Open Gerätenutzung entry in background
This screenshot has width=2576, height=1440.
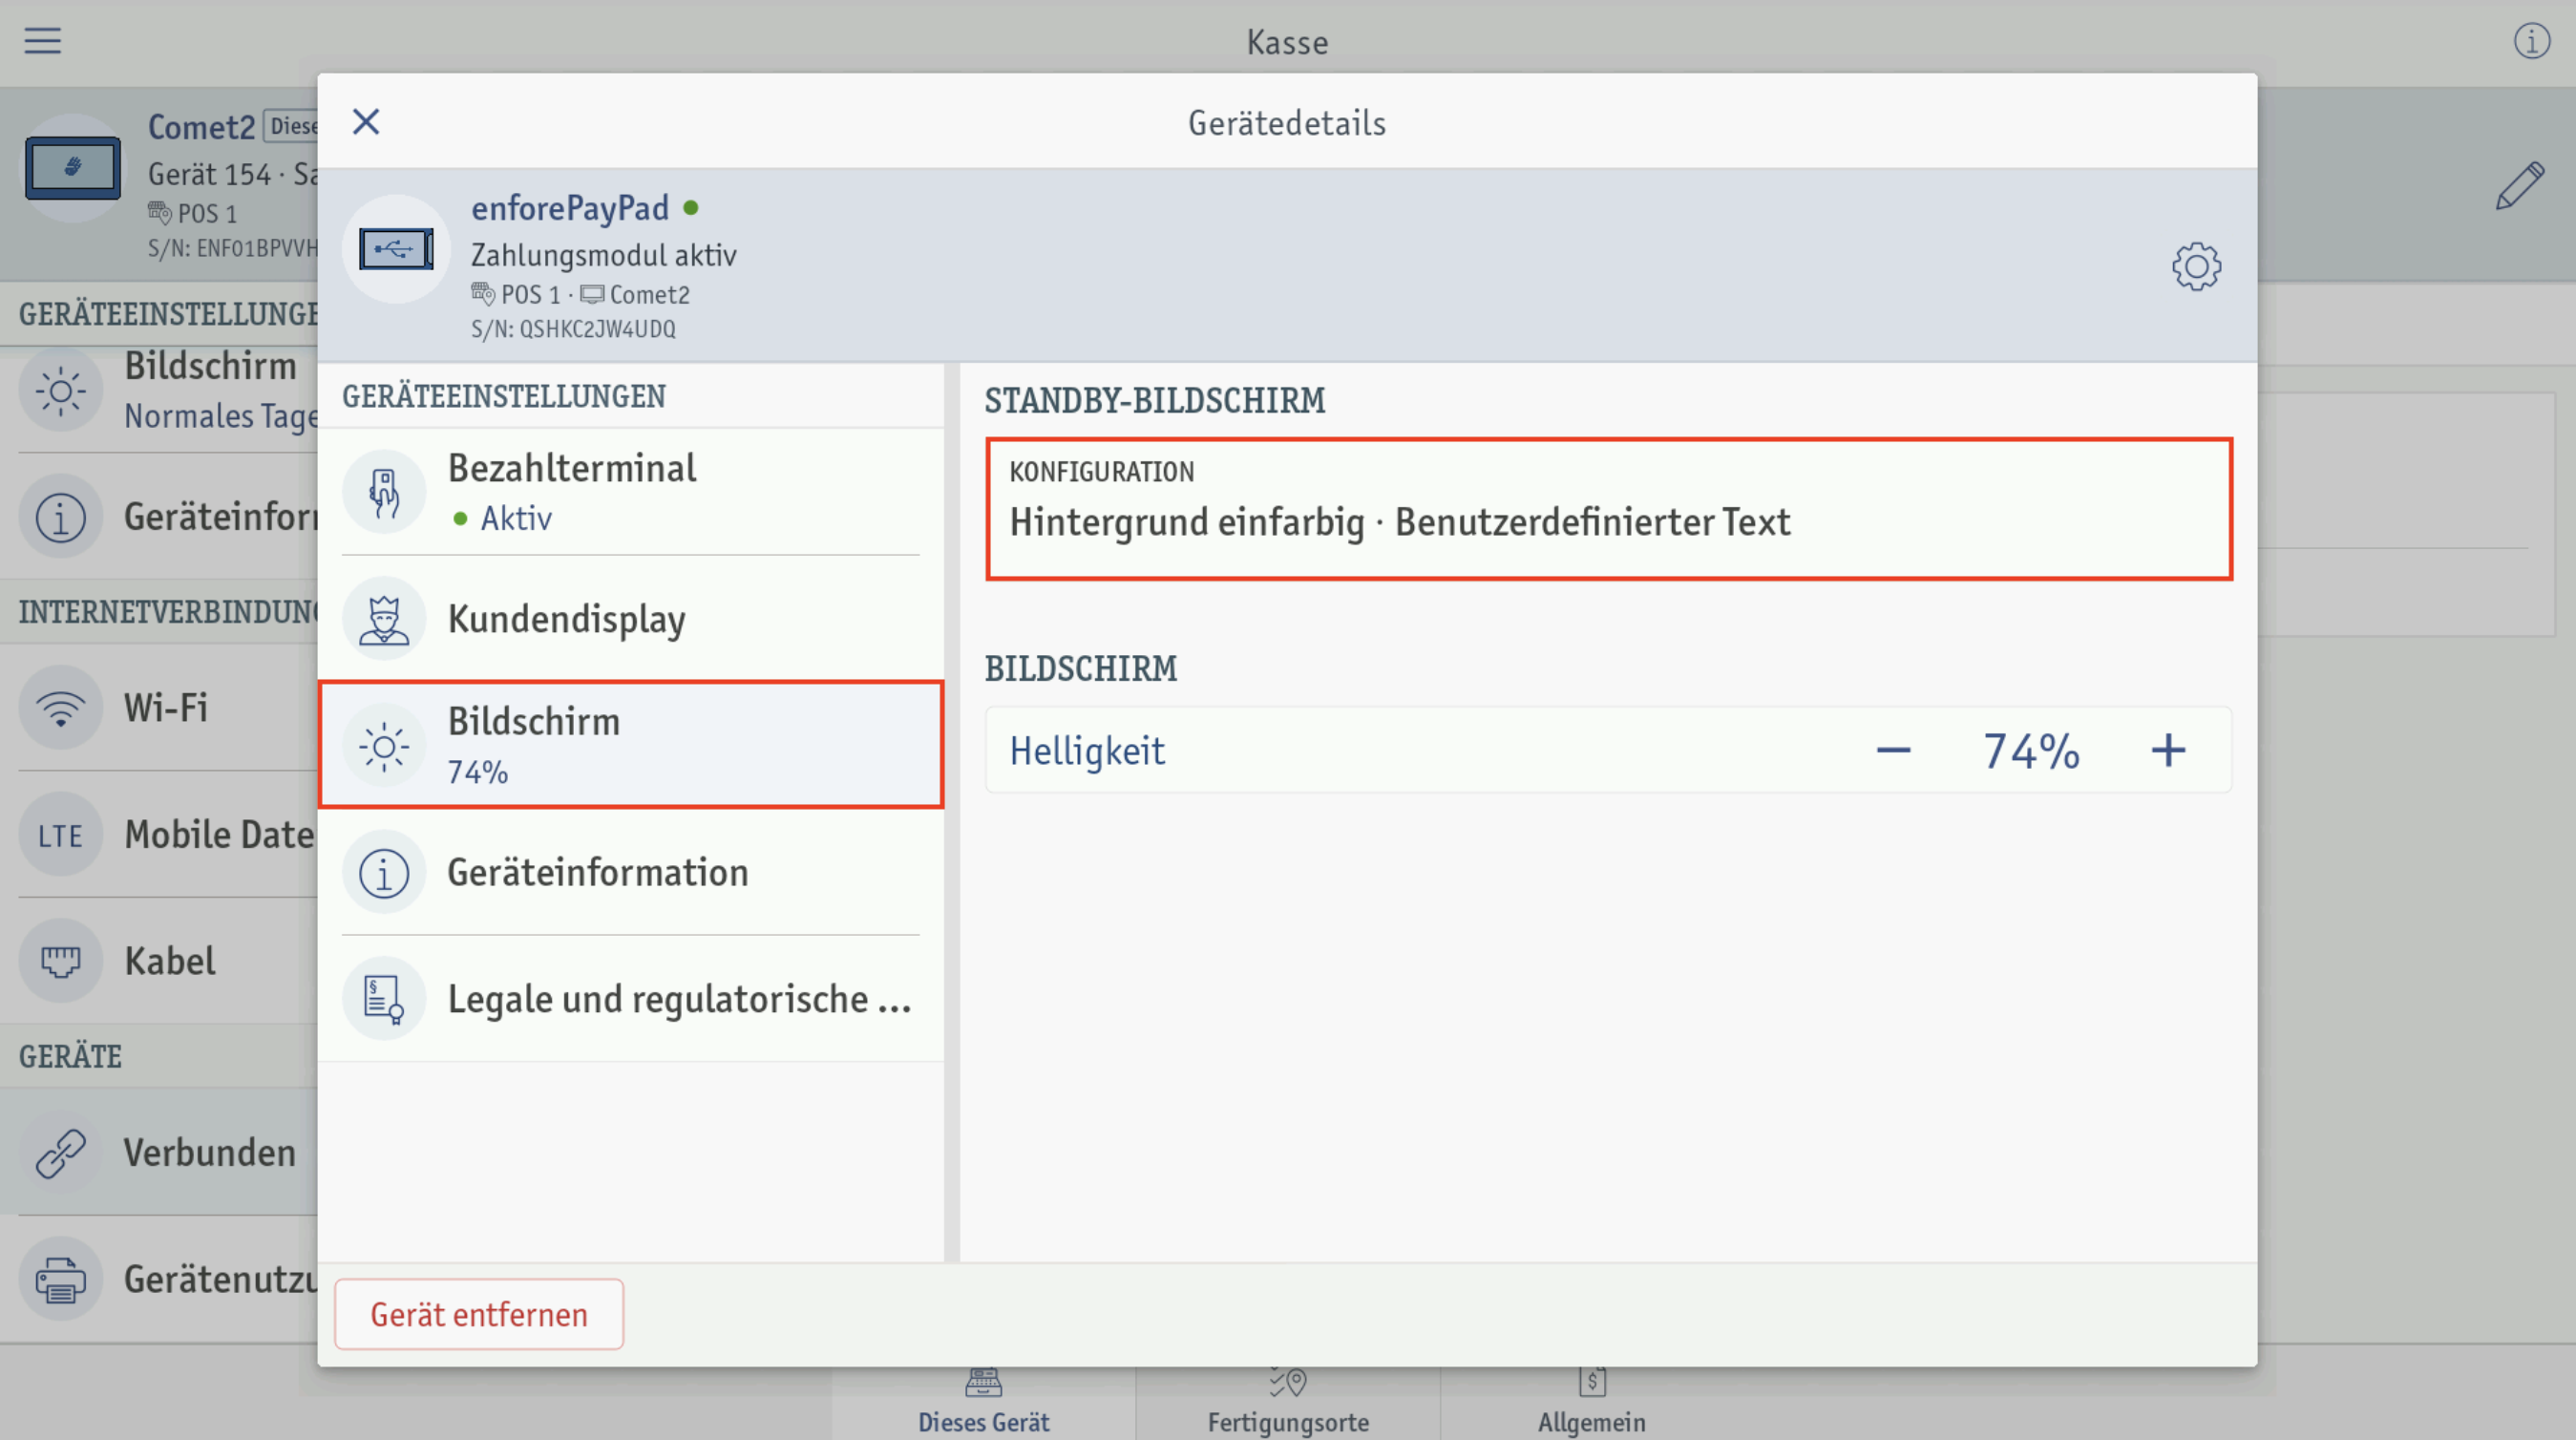point(160,1279)
